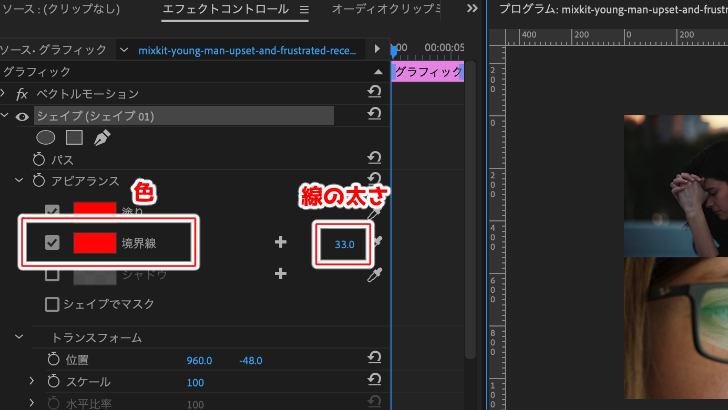Screen dimensions: 728x410
Task: Select the プログラム monitor tab
Action: click(613, 9)
